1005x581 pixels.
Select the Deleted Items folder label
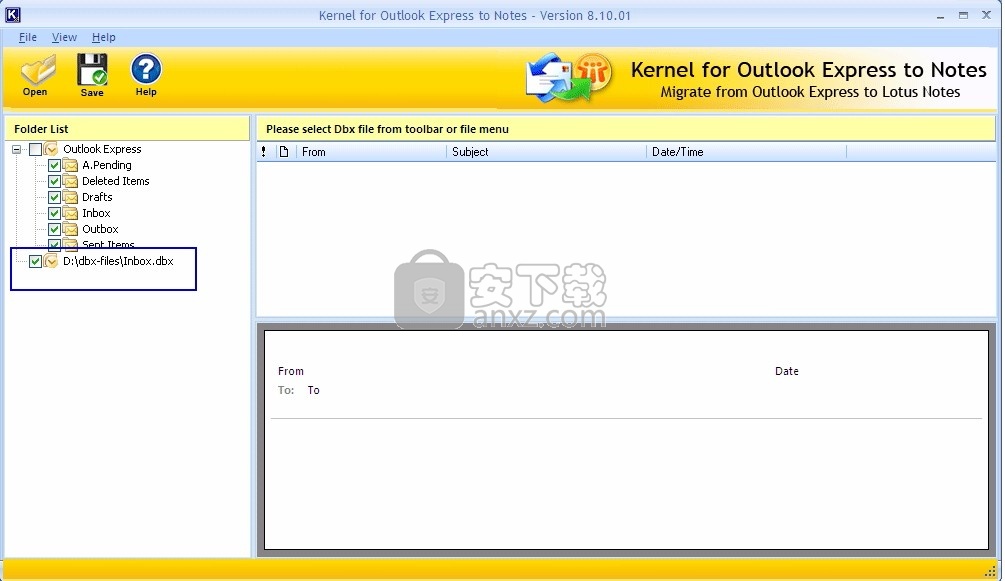click(115, 181)
